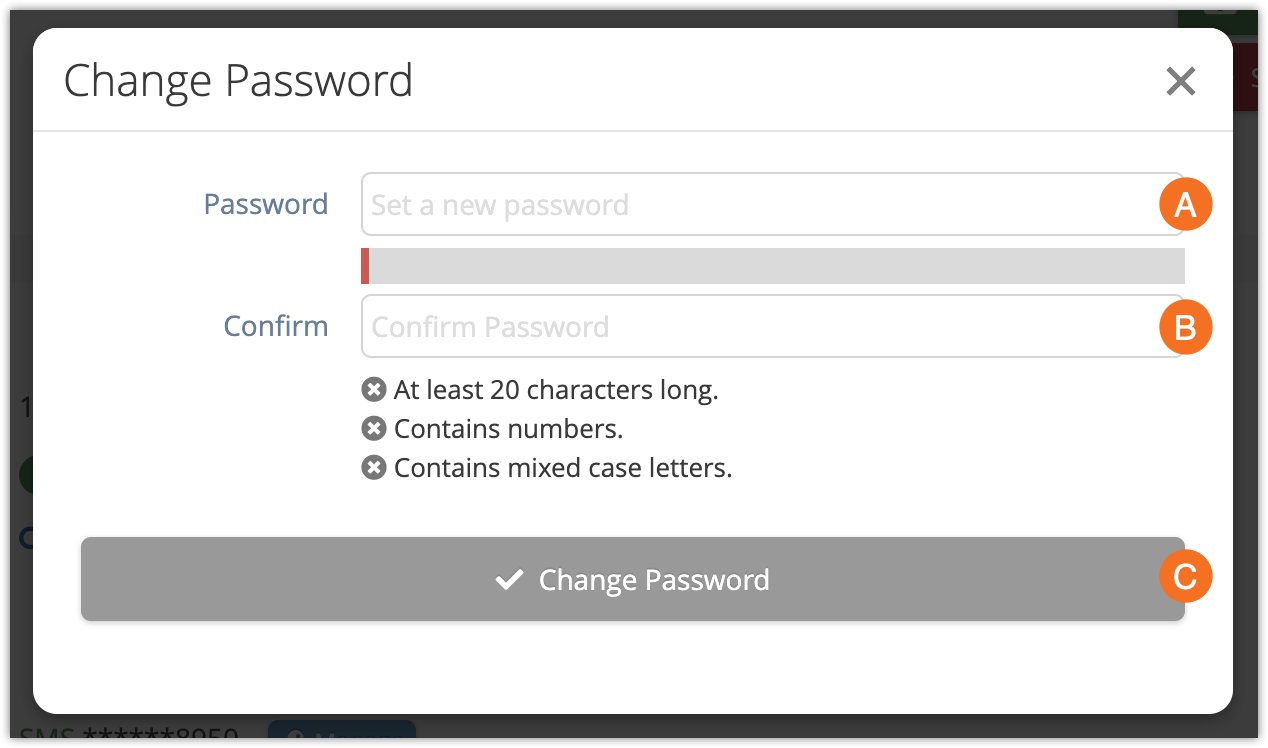Focus the Confirm Password input field
This screenshot has height=748, width=1268.
760,327
